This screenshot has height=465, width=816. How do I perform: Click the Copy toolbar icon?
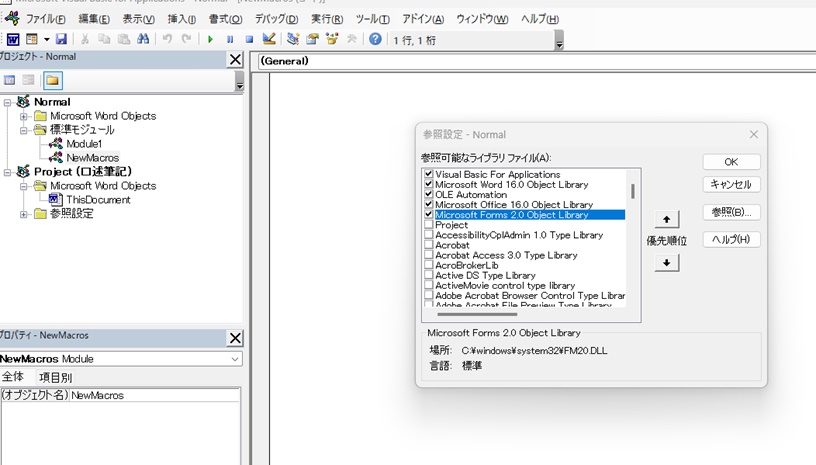[x=104, y=39]
